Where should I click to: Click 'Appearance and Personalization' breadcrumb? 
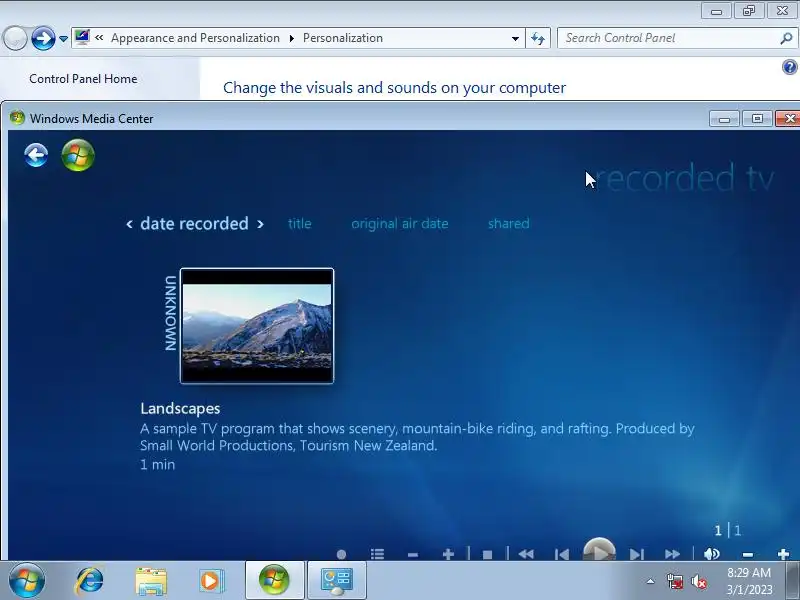point(195,38)
